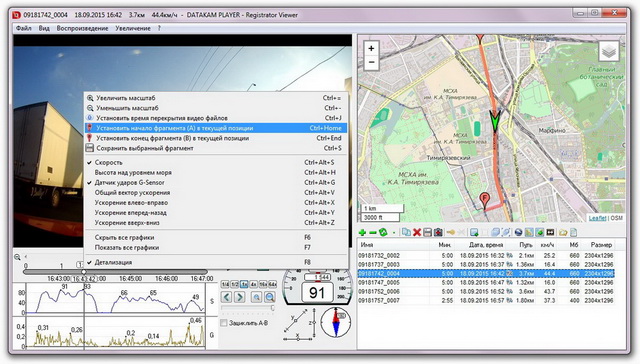This screenshot has height=364, width=640.
Task: Click the green plus add-file icon
Action: click(x=362, y=233)
